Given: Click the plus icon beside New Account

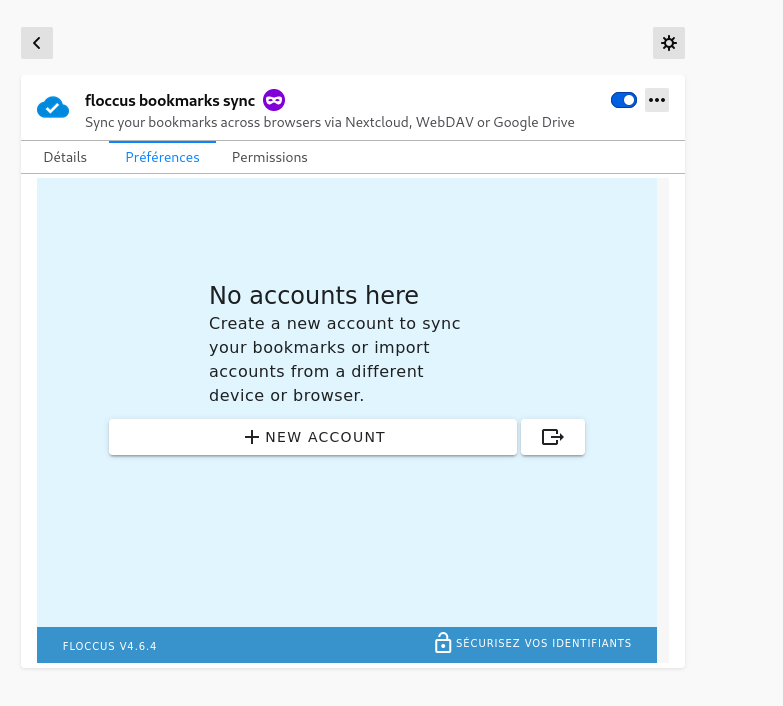Looking at the screenshot, I should click(x=252, y=437).
